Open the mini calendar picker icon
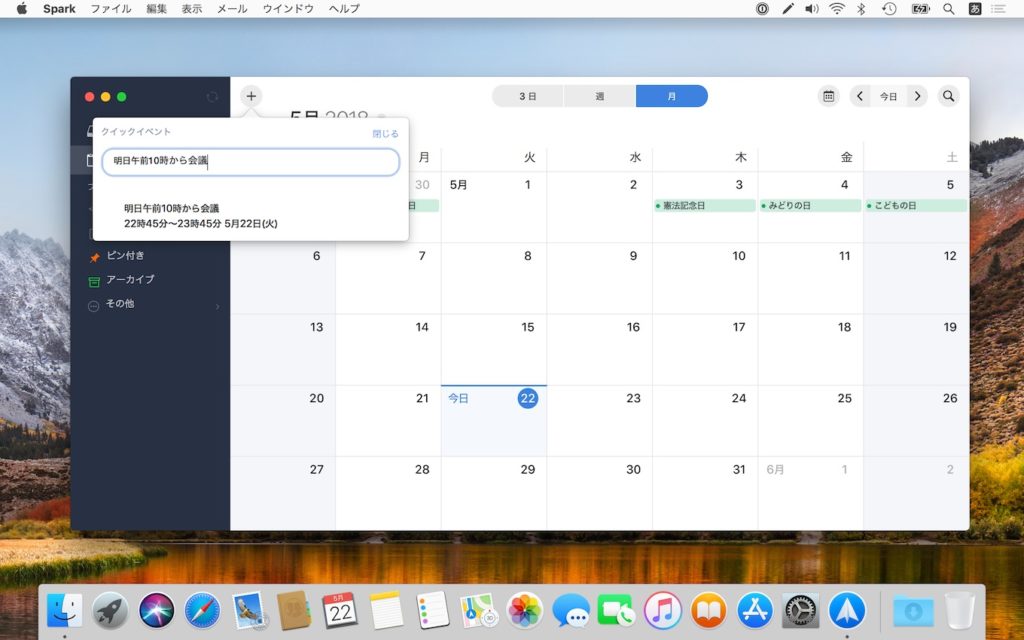 click(829, 96)
